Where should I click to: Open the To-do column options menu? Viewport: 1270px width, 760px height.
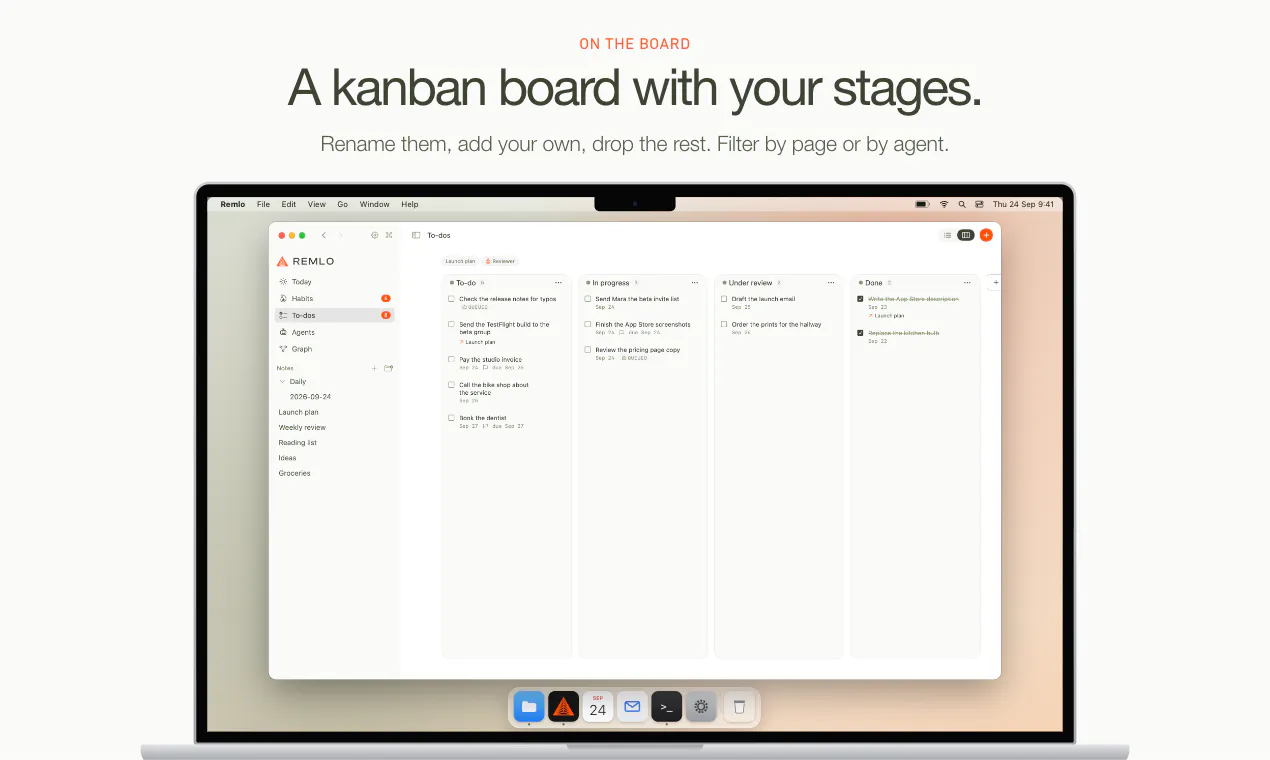(x=558, y=283)
